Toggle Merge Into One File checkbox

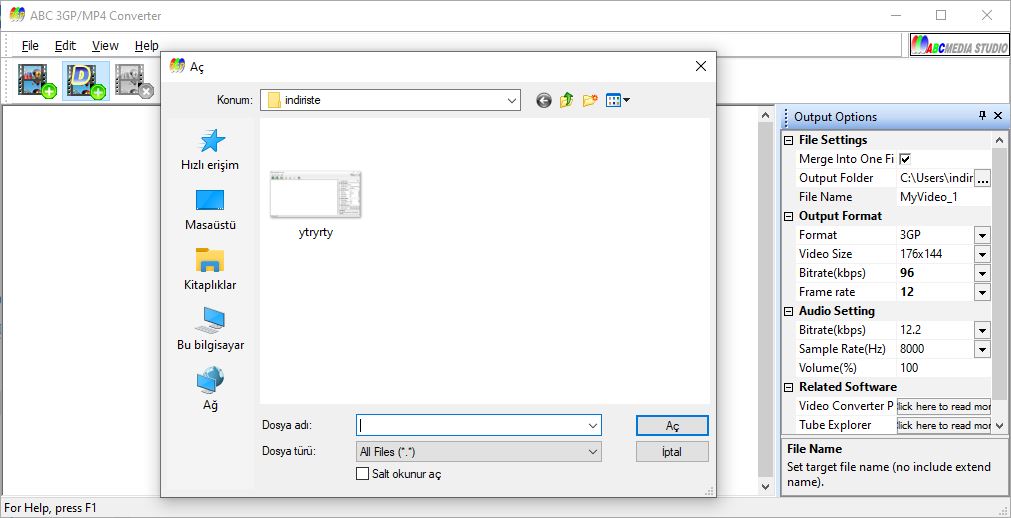pos(905,159)
